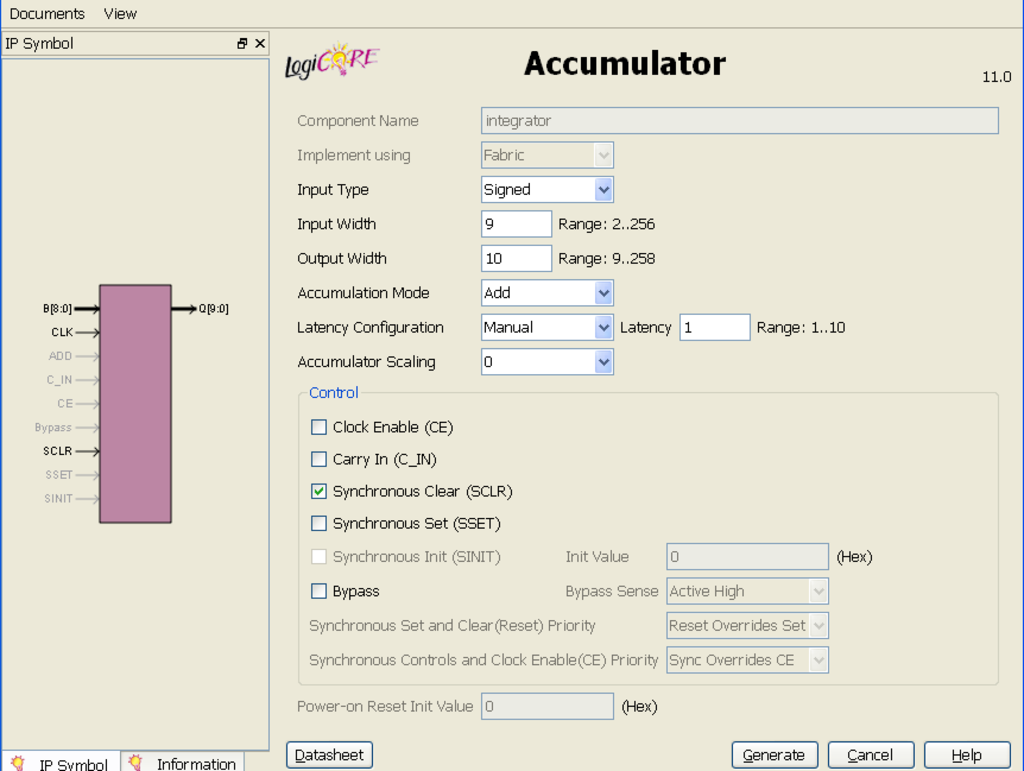This screenshot has height=771, width=1024.
Task: Close the IP Symbol panel
Action: (x=260, y=44)
